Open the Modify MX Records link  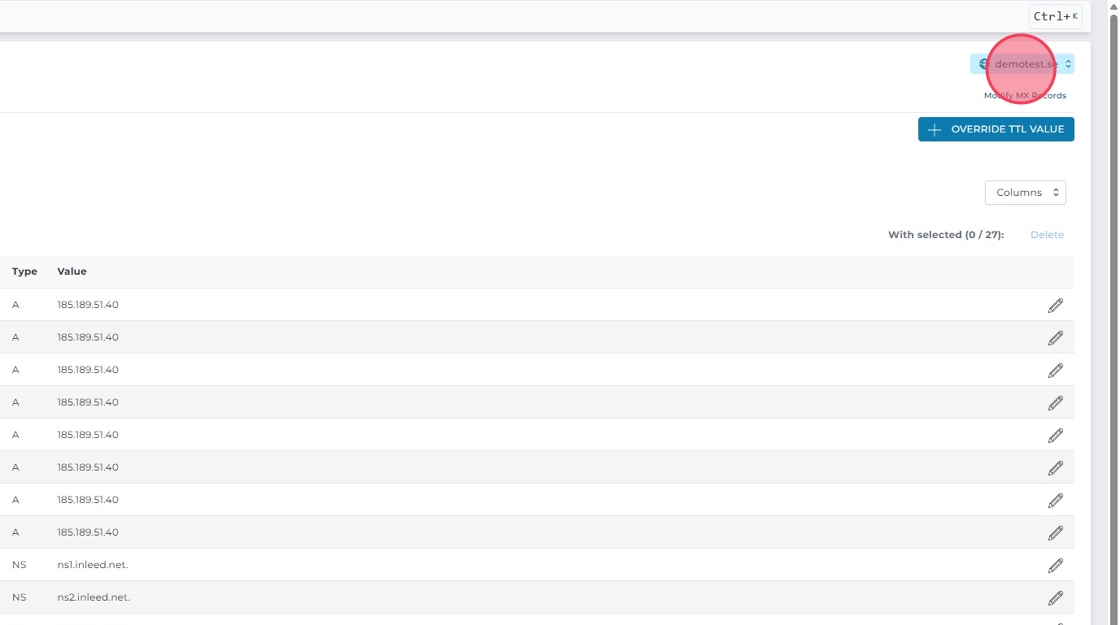(x=1025, y=96)
